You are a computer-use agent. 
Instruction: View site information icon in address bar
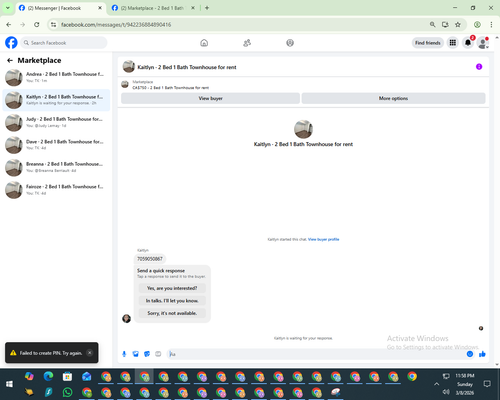click(x=53, y=25)
